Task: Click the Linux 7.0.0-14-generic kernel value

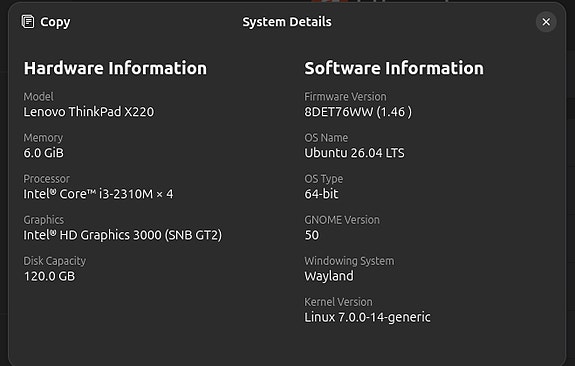Action: click(x=367, y=317)
